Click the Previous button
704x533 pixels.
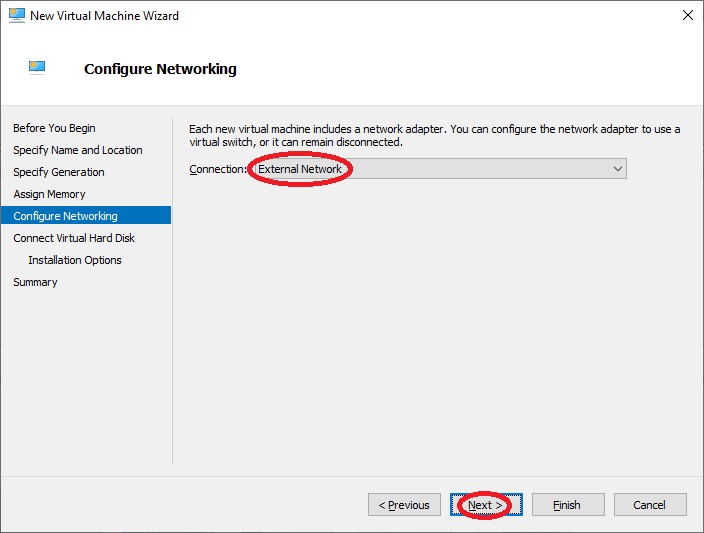404,505
